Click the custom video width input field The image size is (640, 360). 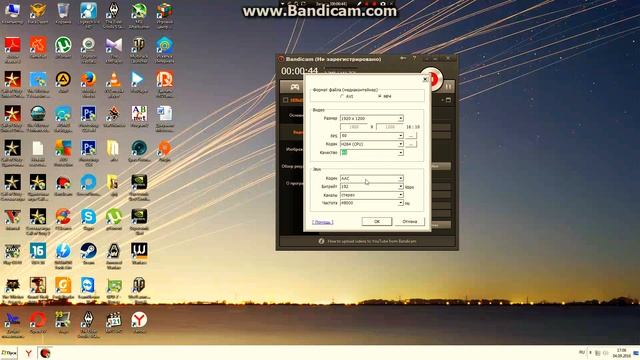pos(354,127)
